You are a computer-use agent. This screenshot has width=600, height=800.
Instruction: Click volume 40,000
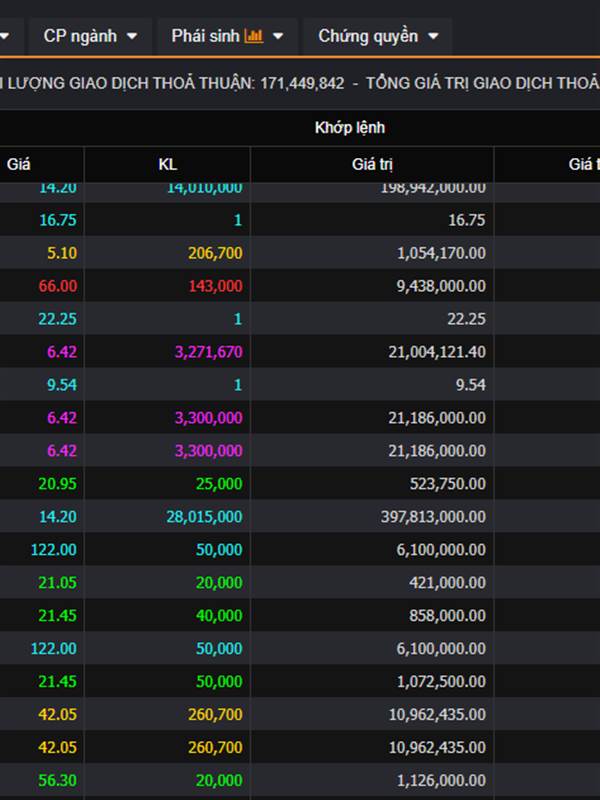(219, 615)
